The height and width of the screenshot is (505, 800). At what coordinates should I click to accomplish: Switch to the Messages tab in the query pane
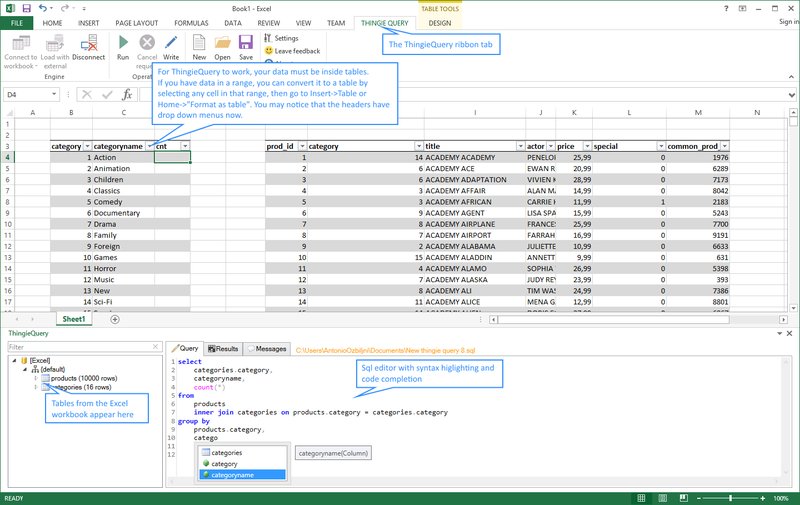pyautogui.click(x=267, y=349)
